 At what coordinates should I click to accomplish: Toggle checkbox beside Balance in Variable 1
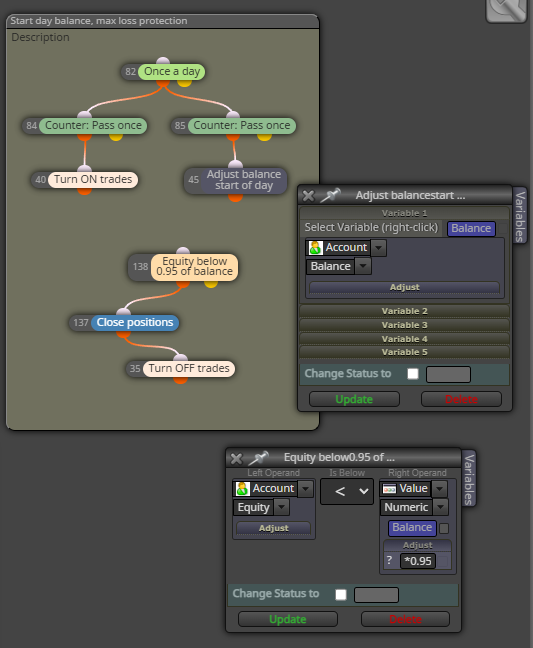(x=502, y=229)
